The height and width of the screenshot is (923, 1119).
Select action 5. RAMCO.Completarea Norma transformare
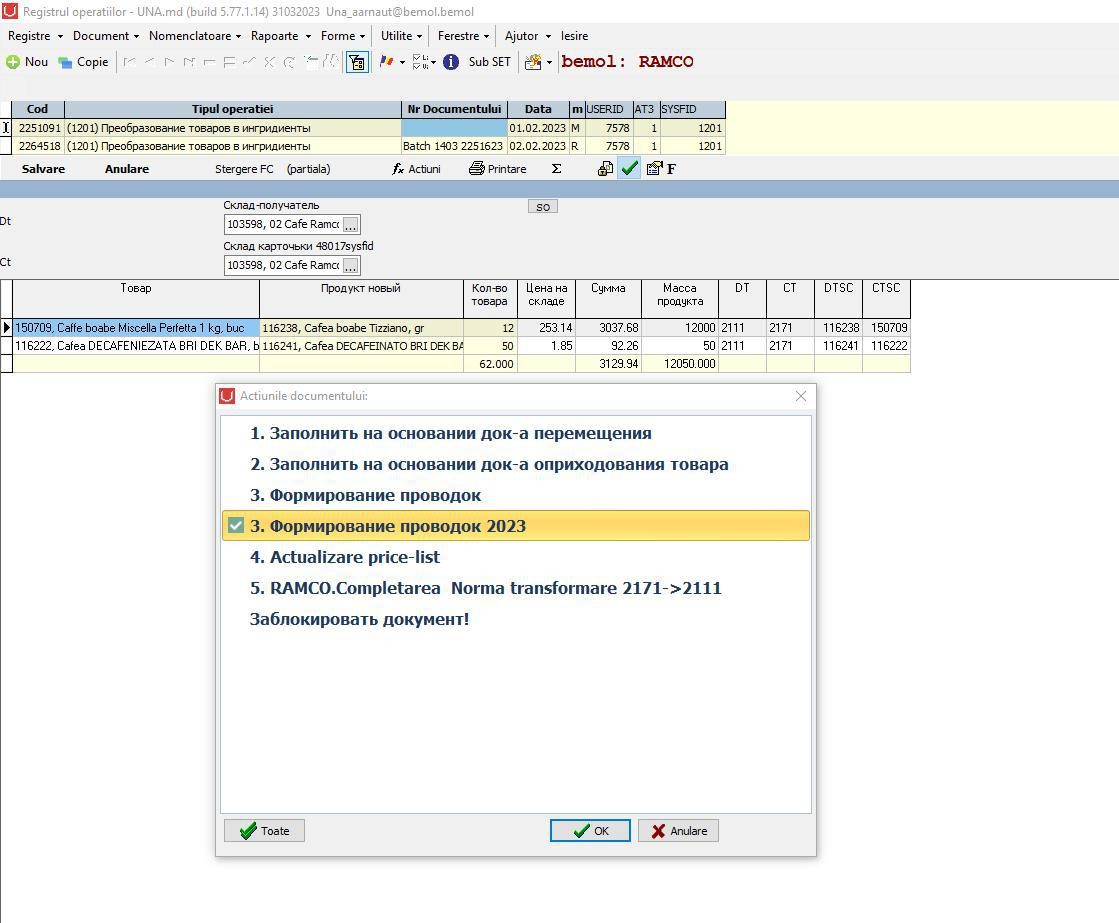[516, 588]
